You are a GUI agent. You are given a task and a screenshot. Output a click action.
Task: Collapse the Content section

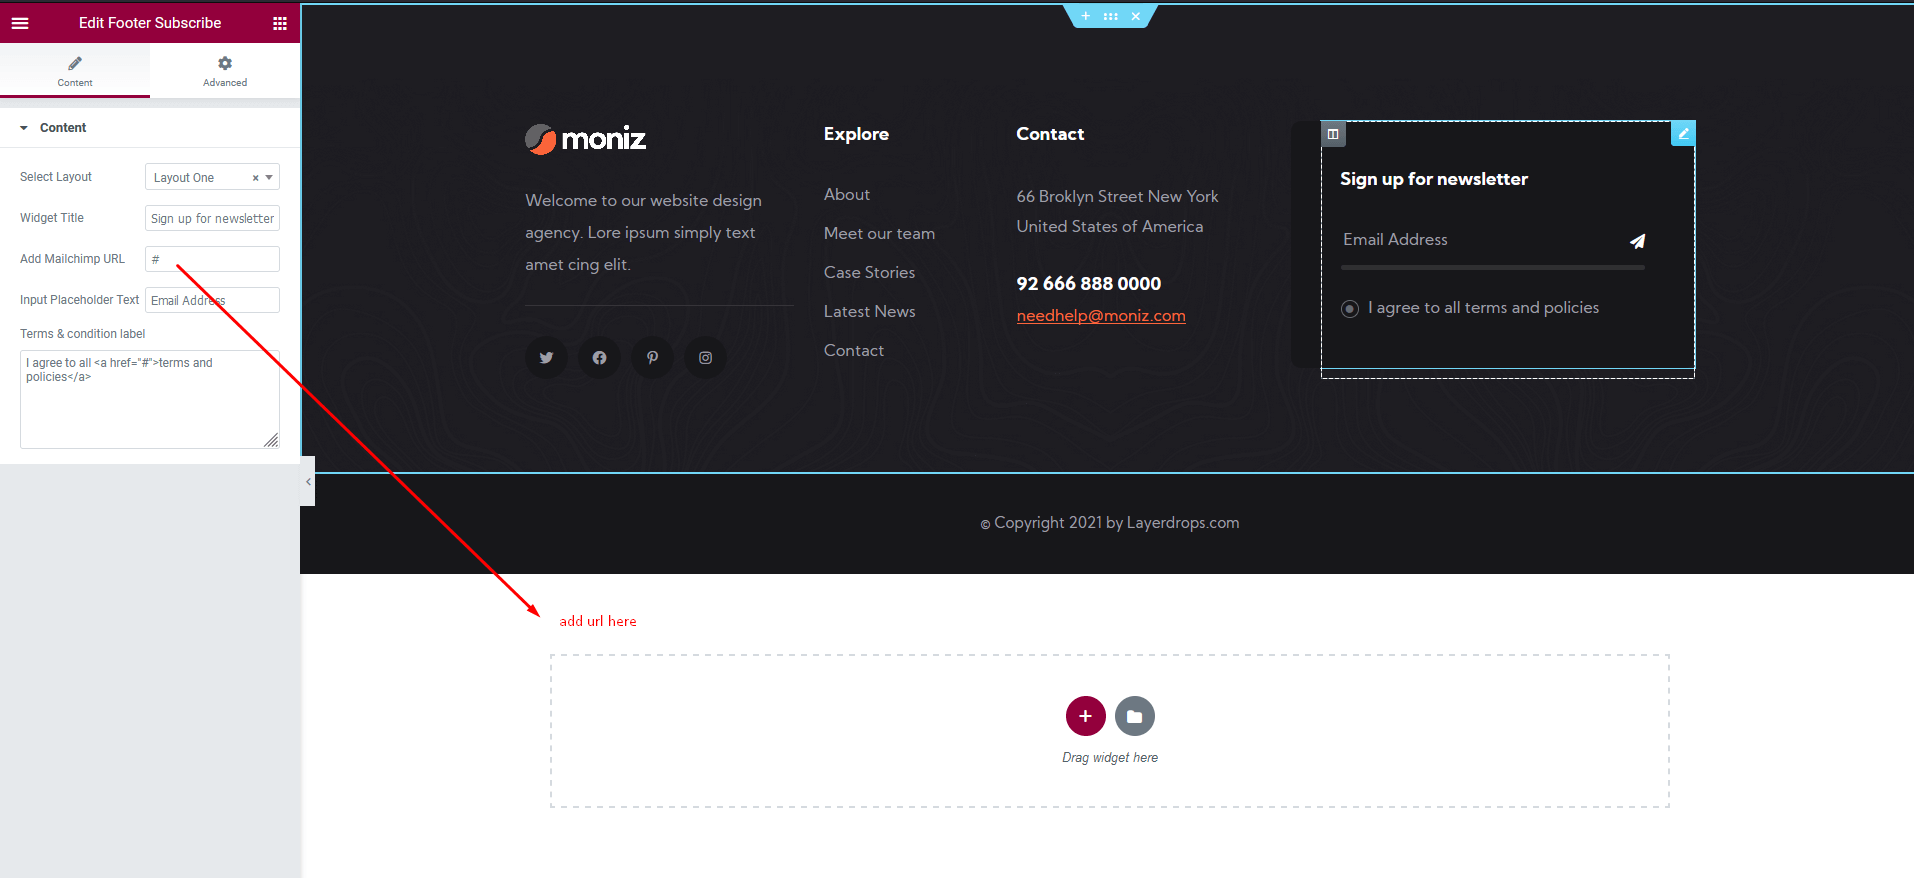tap(24, 128)
